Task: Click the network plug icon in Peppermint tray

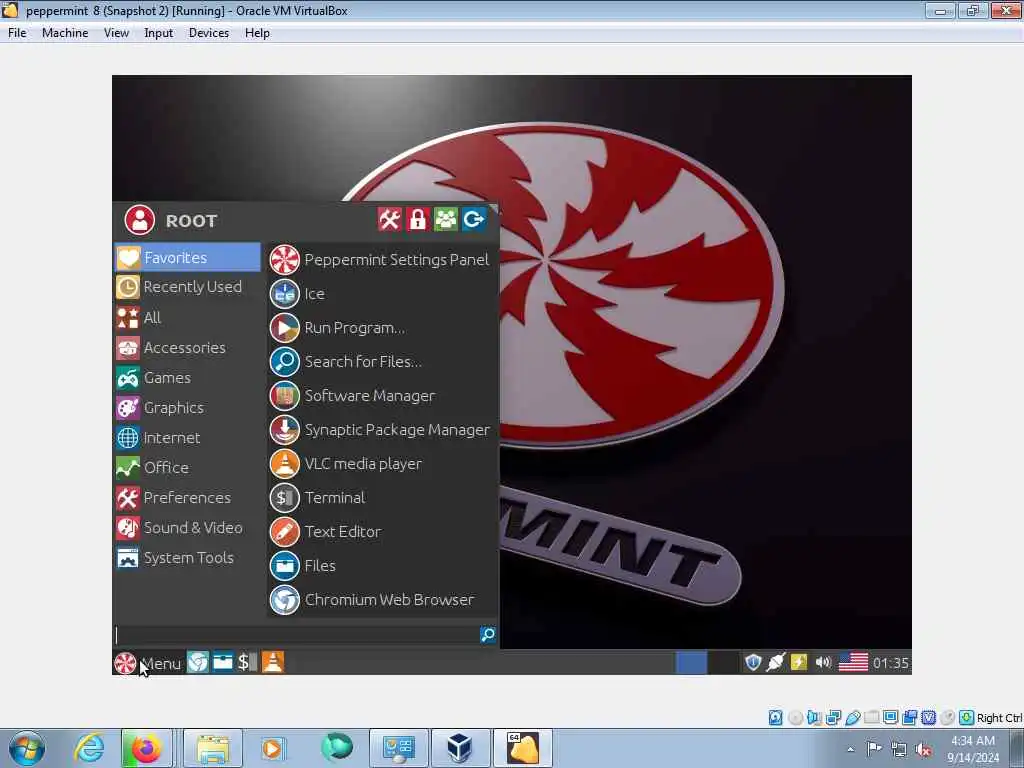Action: 776,662
